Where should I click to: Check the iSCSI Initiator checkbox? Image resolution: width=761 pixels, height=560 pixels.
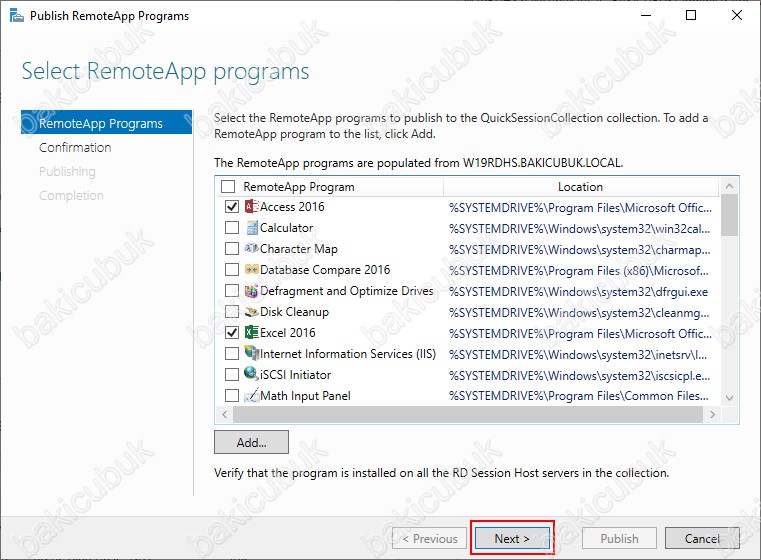pos(232,375)
